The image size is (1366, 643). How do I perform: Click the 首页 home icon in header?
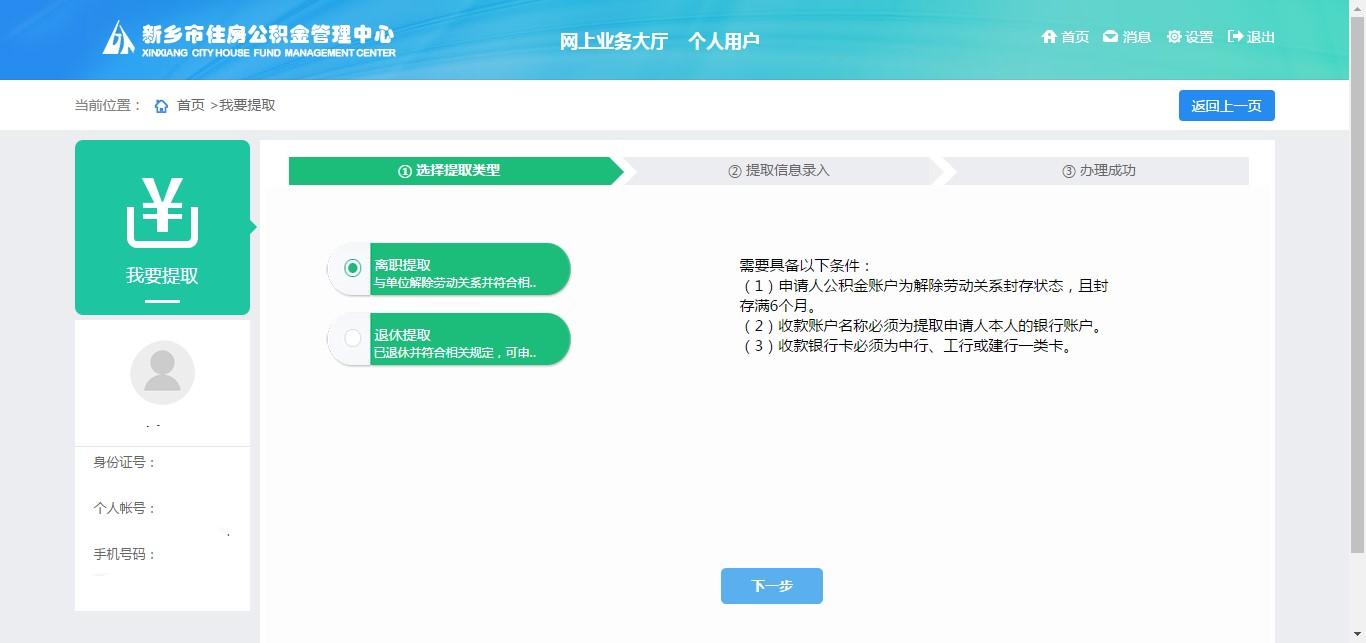coord(1049,37)
